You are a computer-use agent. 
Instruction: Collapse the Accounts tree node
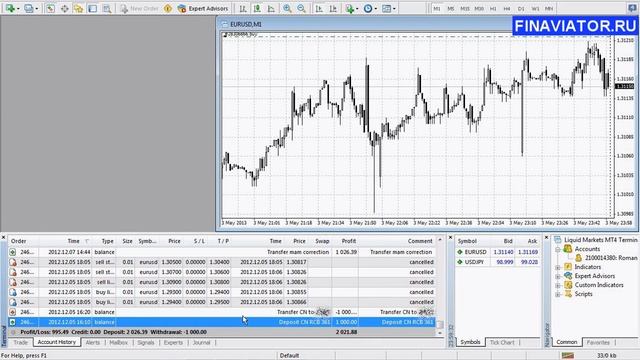558,249
